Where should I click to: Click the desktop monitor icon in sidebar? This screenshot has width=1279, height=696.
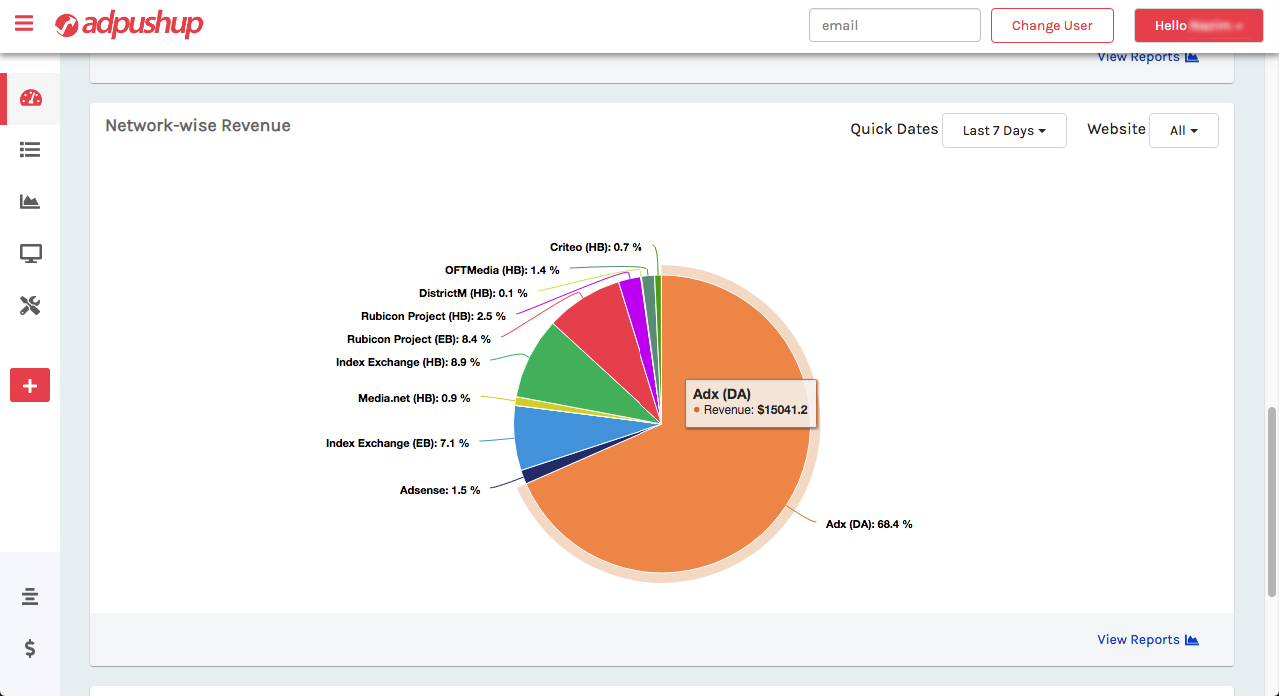pyautogui.click(x=30, y=254)
